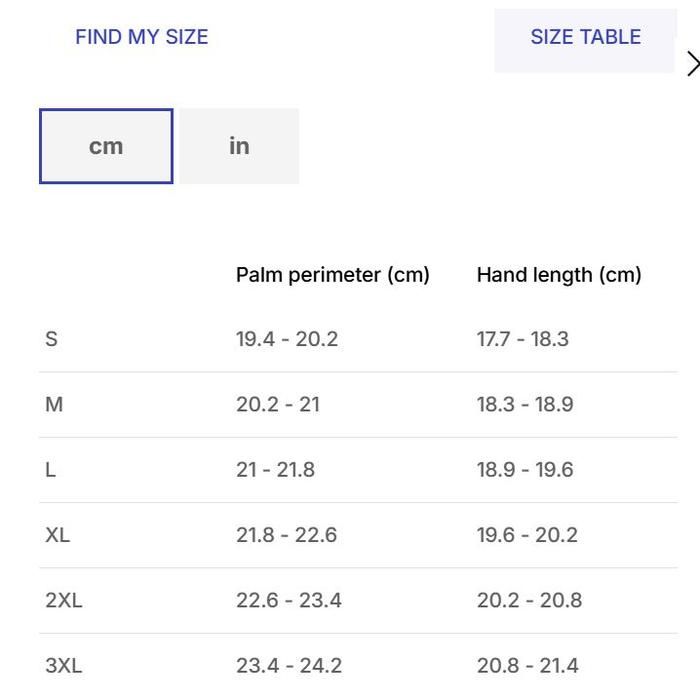
Task: Click the right chevron arrow icon
Action: coord(693,64)
